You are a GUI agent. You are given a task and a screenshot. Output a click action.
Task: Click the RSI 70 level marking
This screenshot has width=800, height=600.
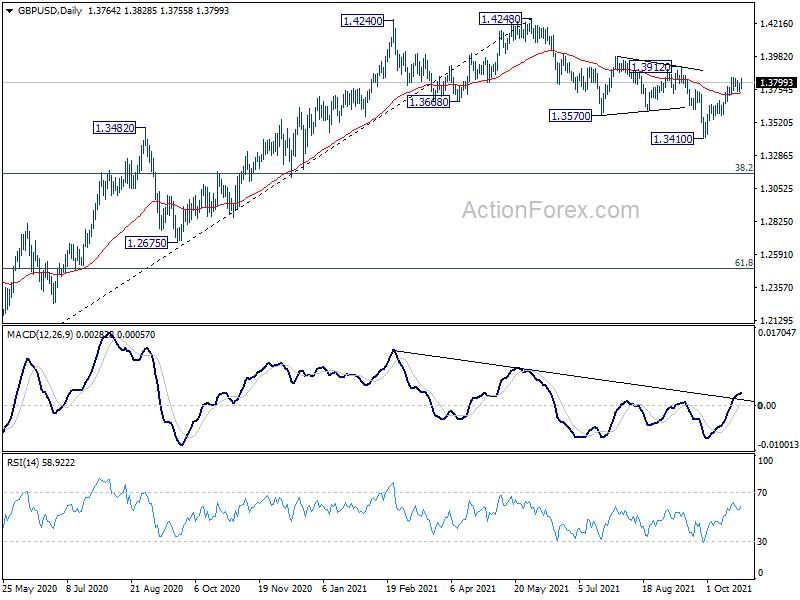click(x=762, y=493)
